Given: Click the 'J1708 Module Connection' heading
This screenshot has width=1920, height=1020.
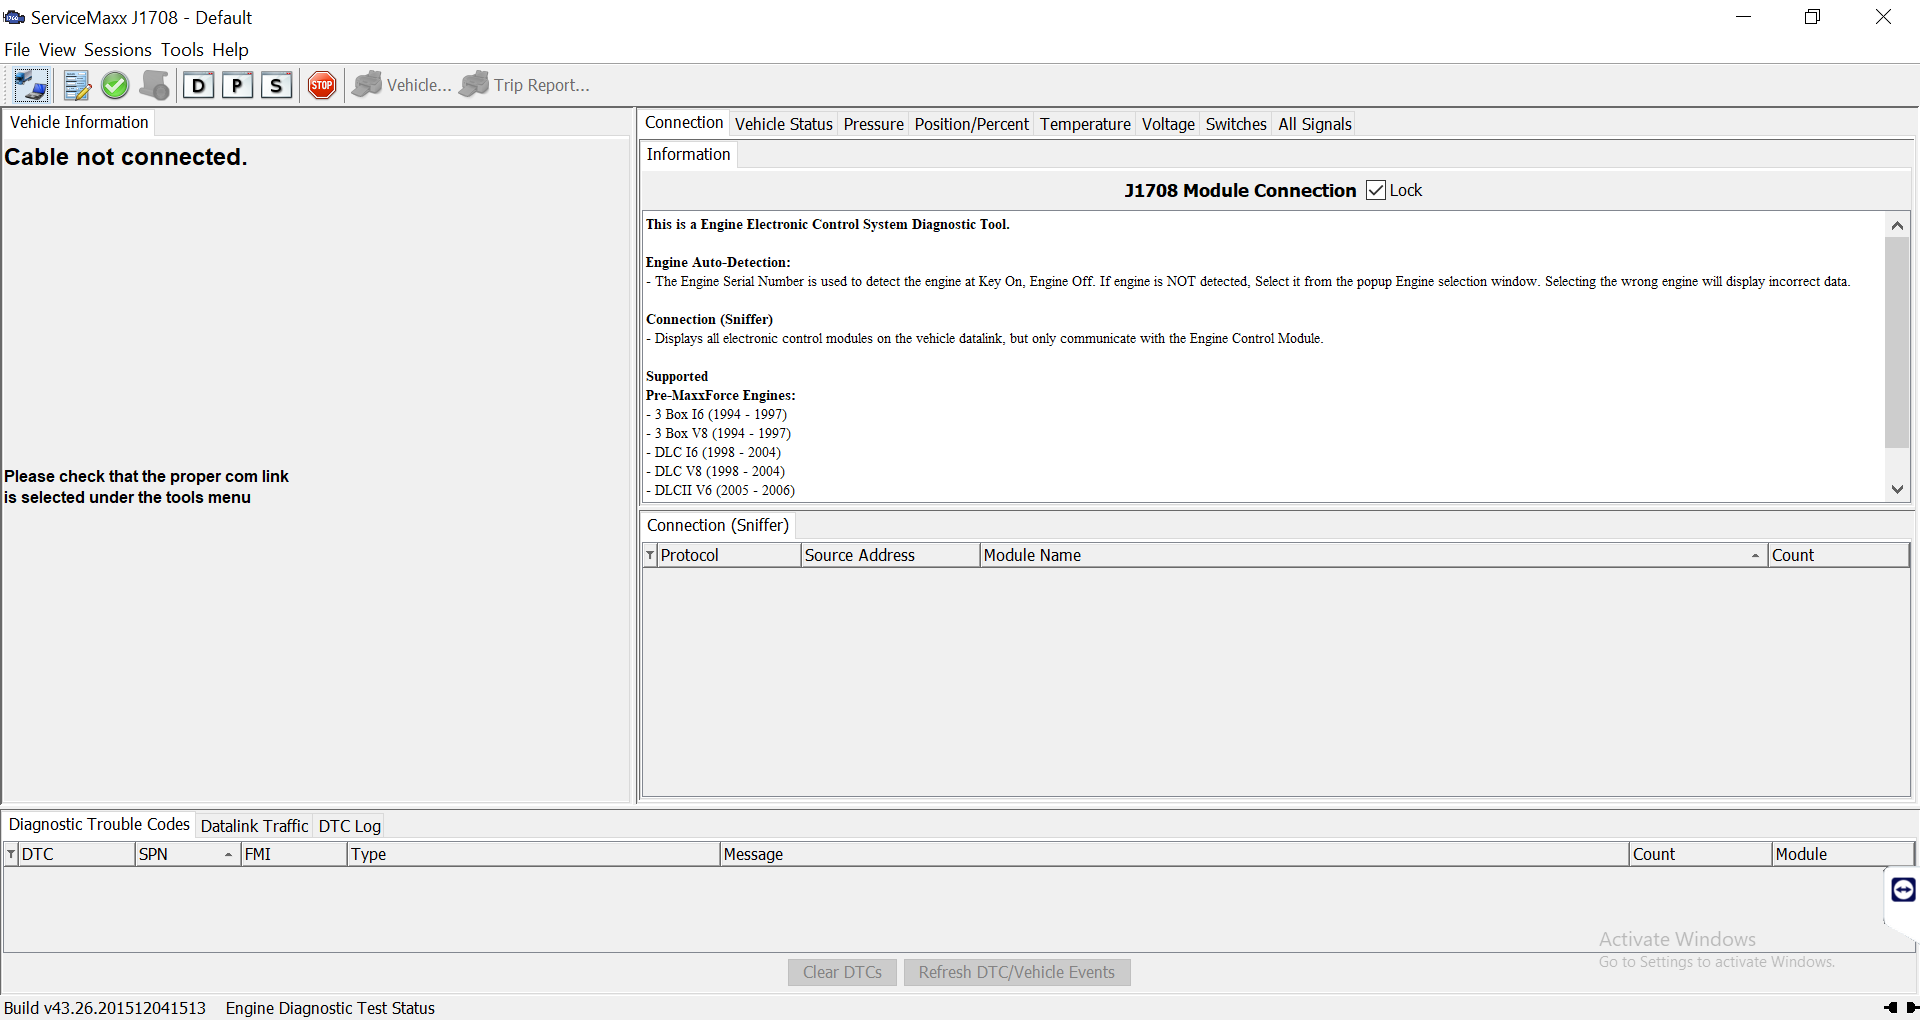Looking at the screenshot, I should (1240, 190).
